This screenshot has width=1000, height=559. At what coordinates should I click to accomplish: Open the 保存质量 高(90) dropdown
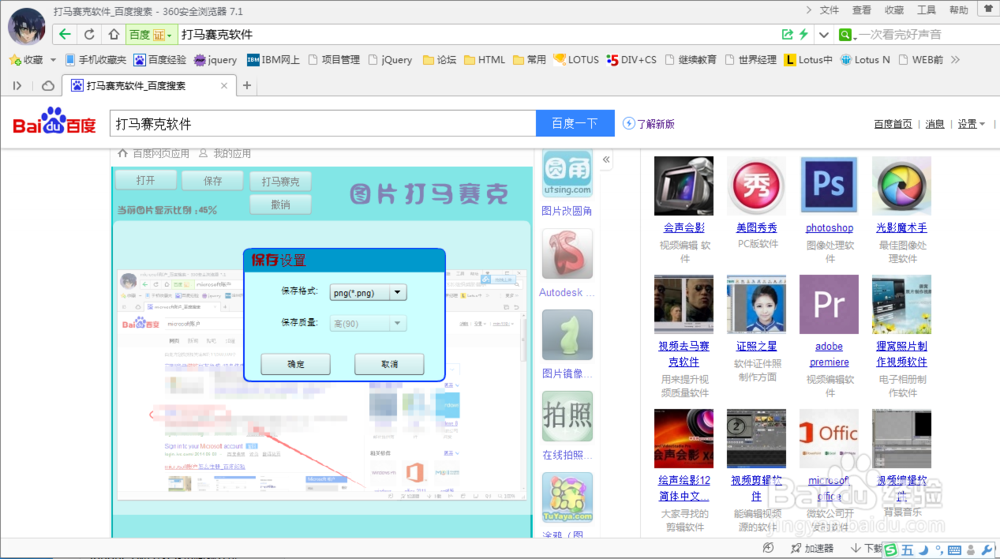coord(368,323)
